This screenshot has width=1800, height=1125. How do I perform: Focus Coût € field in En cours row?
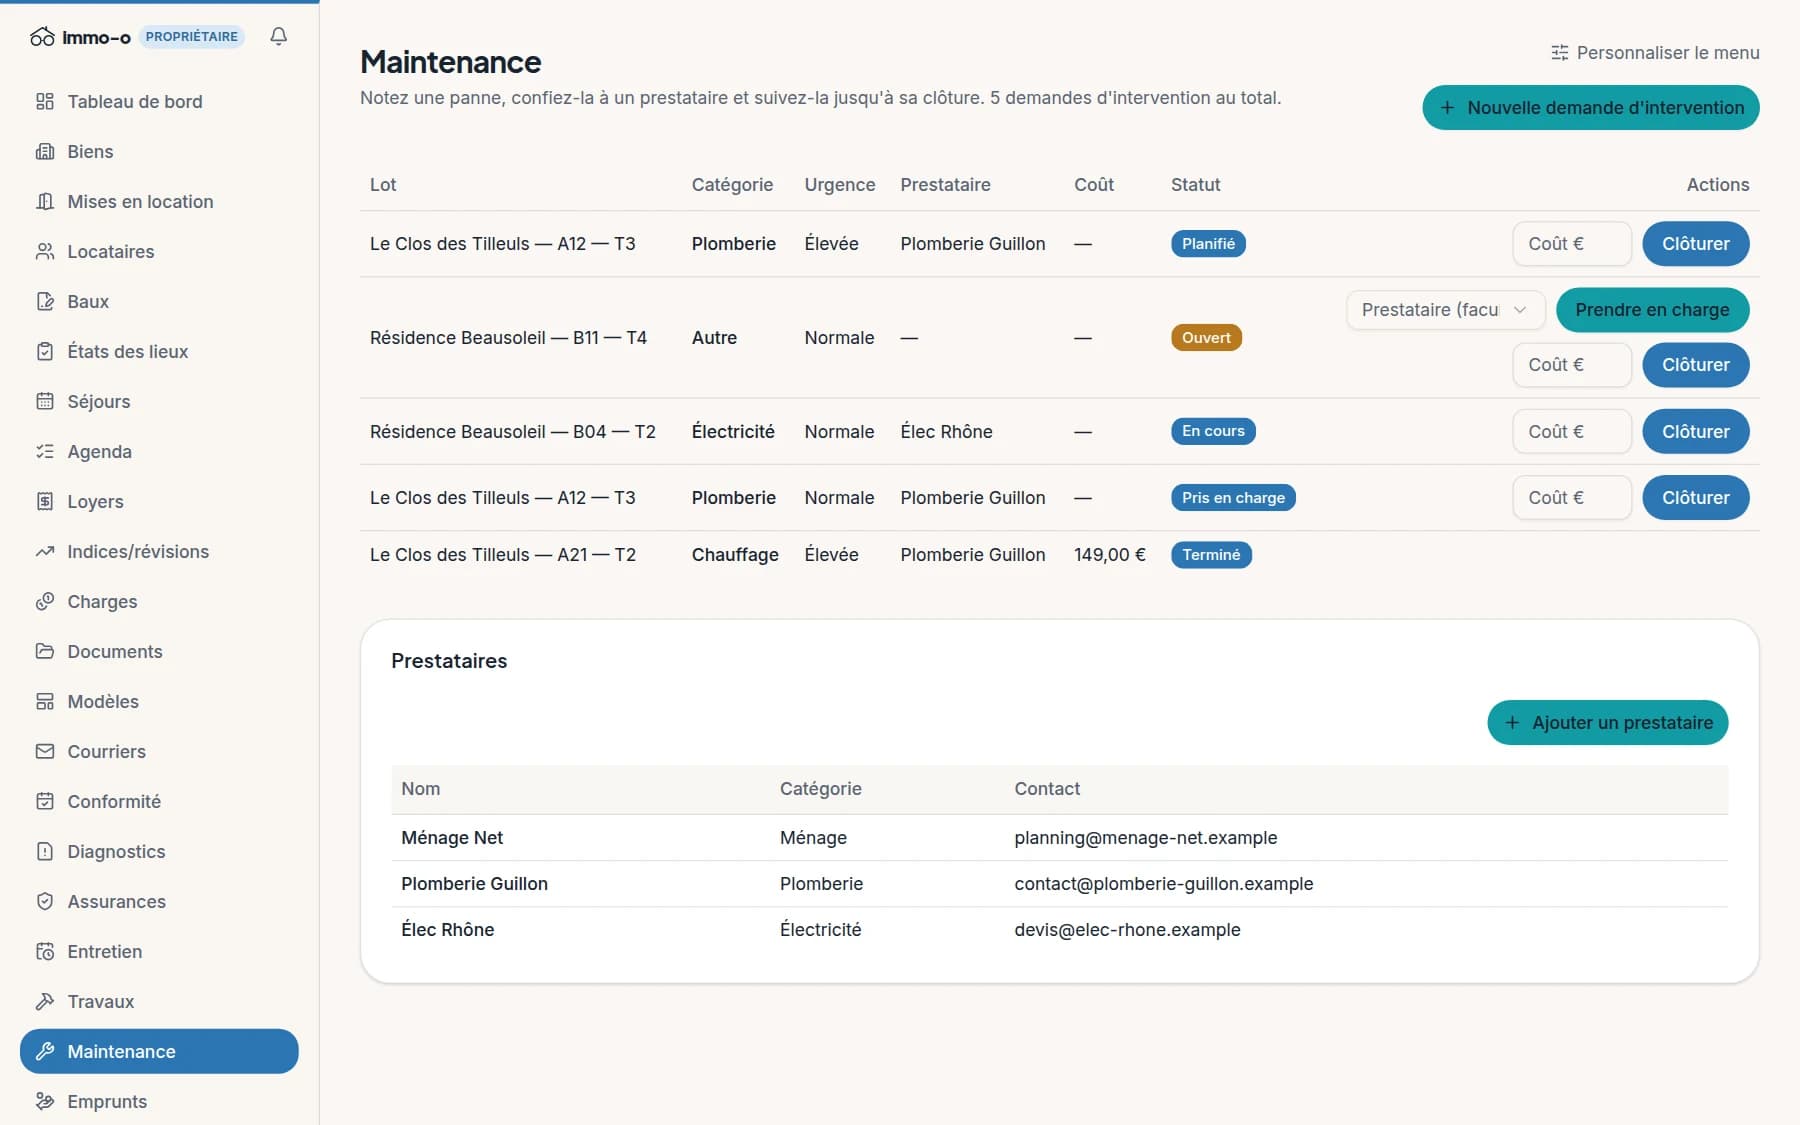click(1572, 432)
